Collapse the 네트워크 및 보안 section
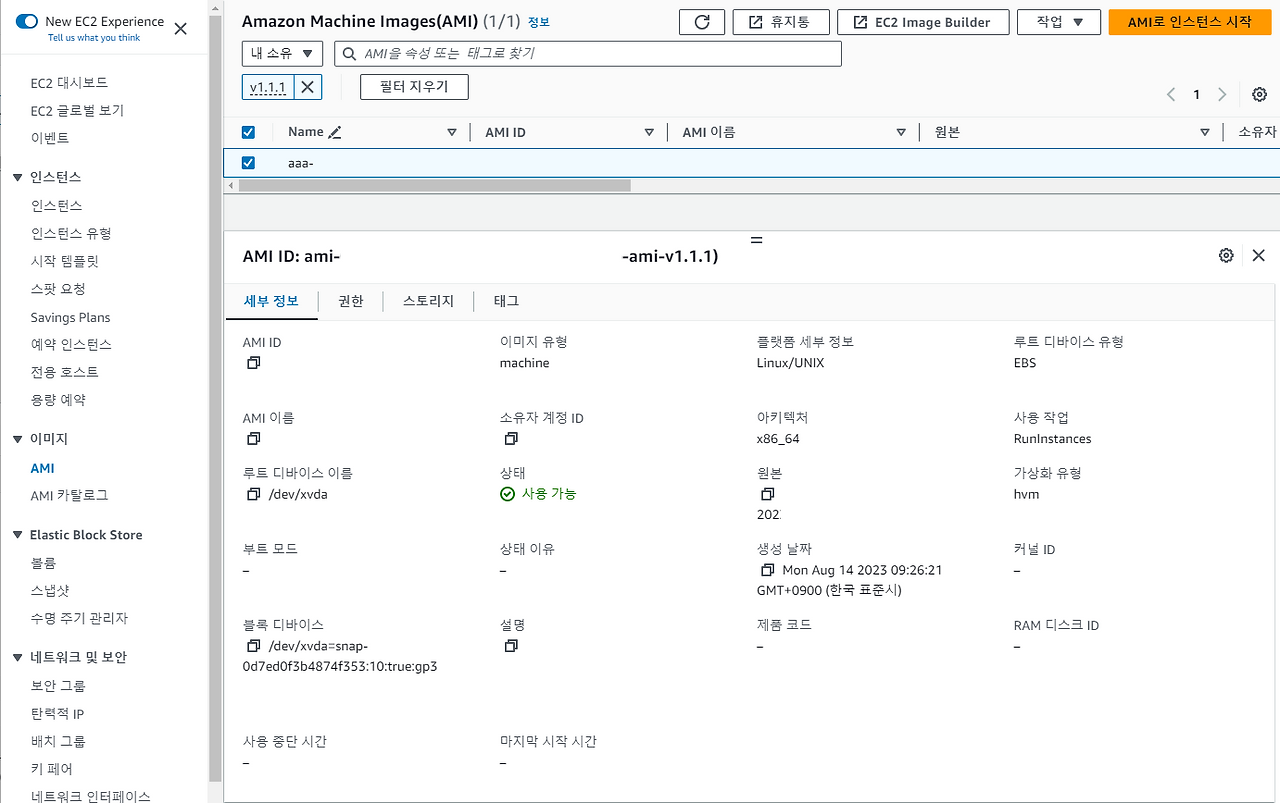 coord(17,657)
